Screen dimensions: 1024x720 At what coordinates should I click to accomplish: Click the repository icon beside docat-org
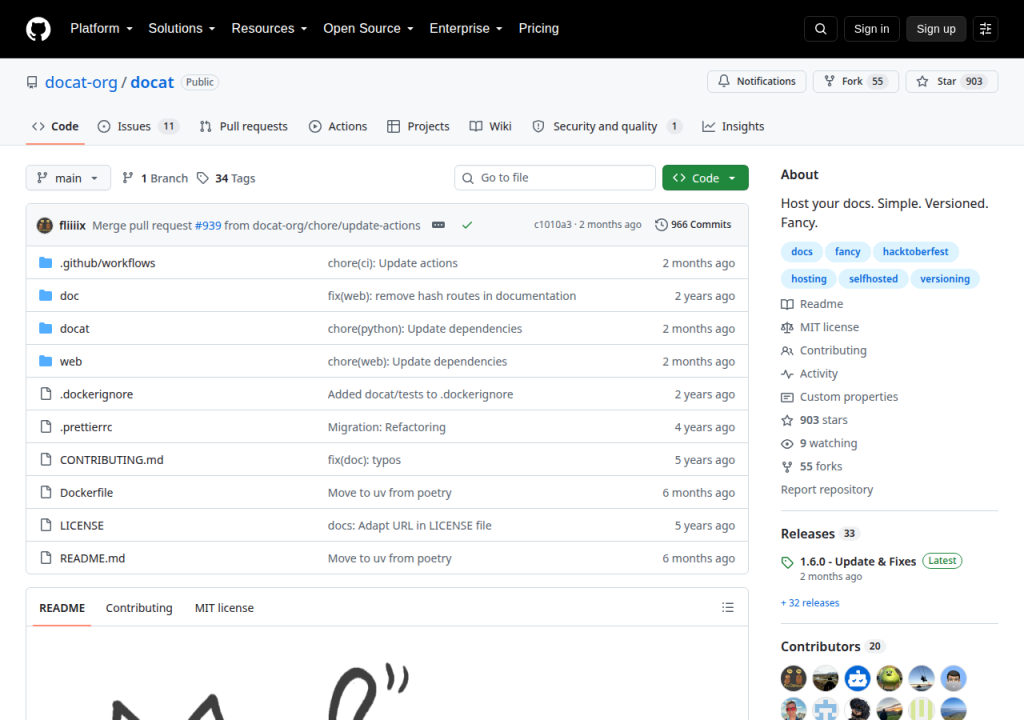coord(31,82)
